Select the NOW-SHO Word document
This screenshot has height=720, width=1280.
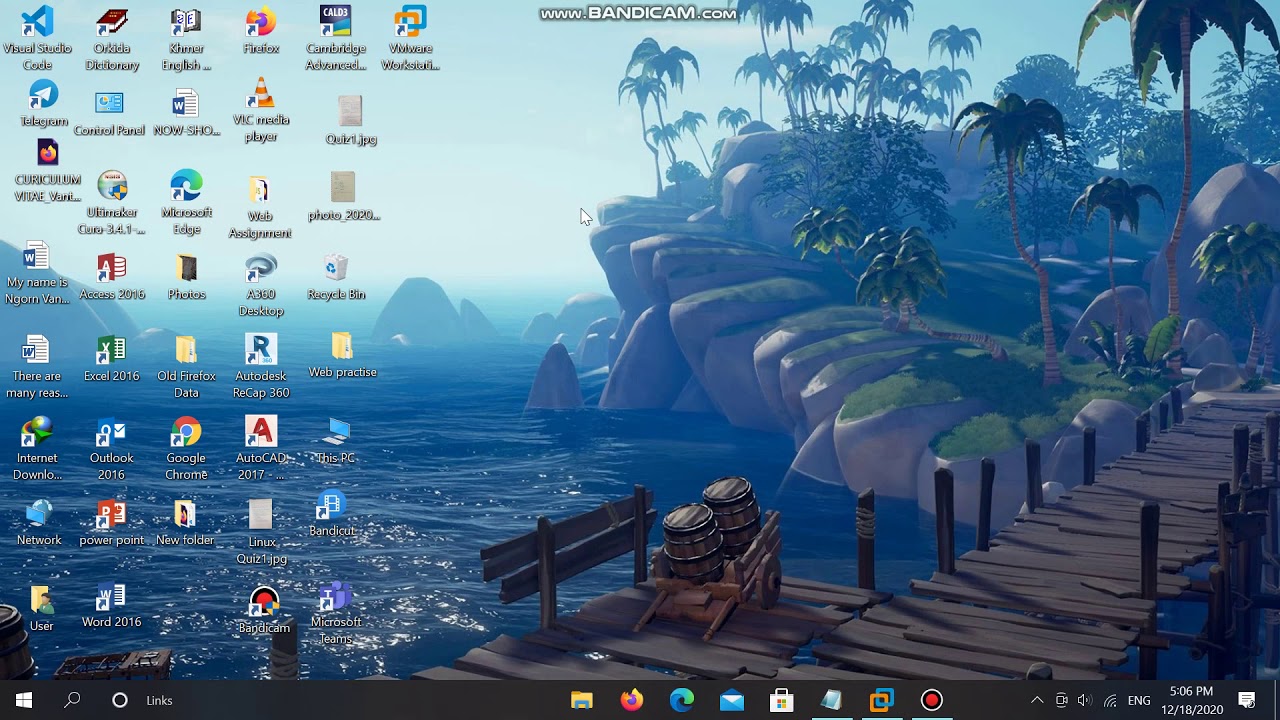pyautogui.click(x=186, y=112)
